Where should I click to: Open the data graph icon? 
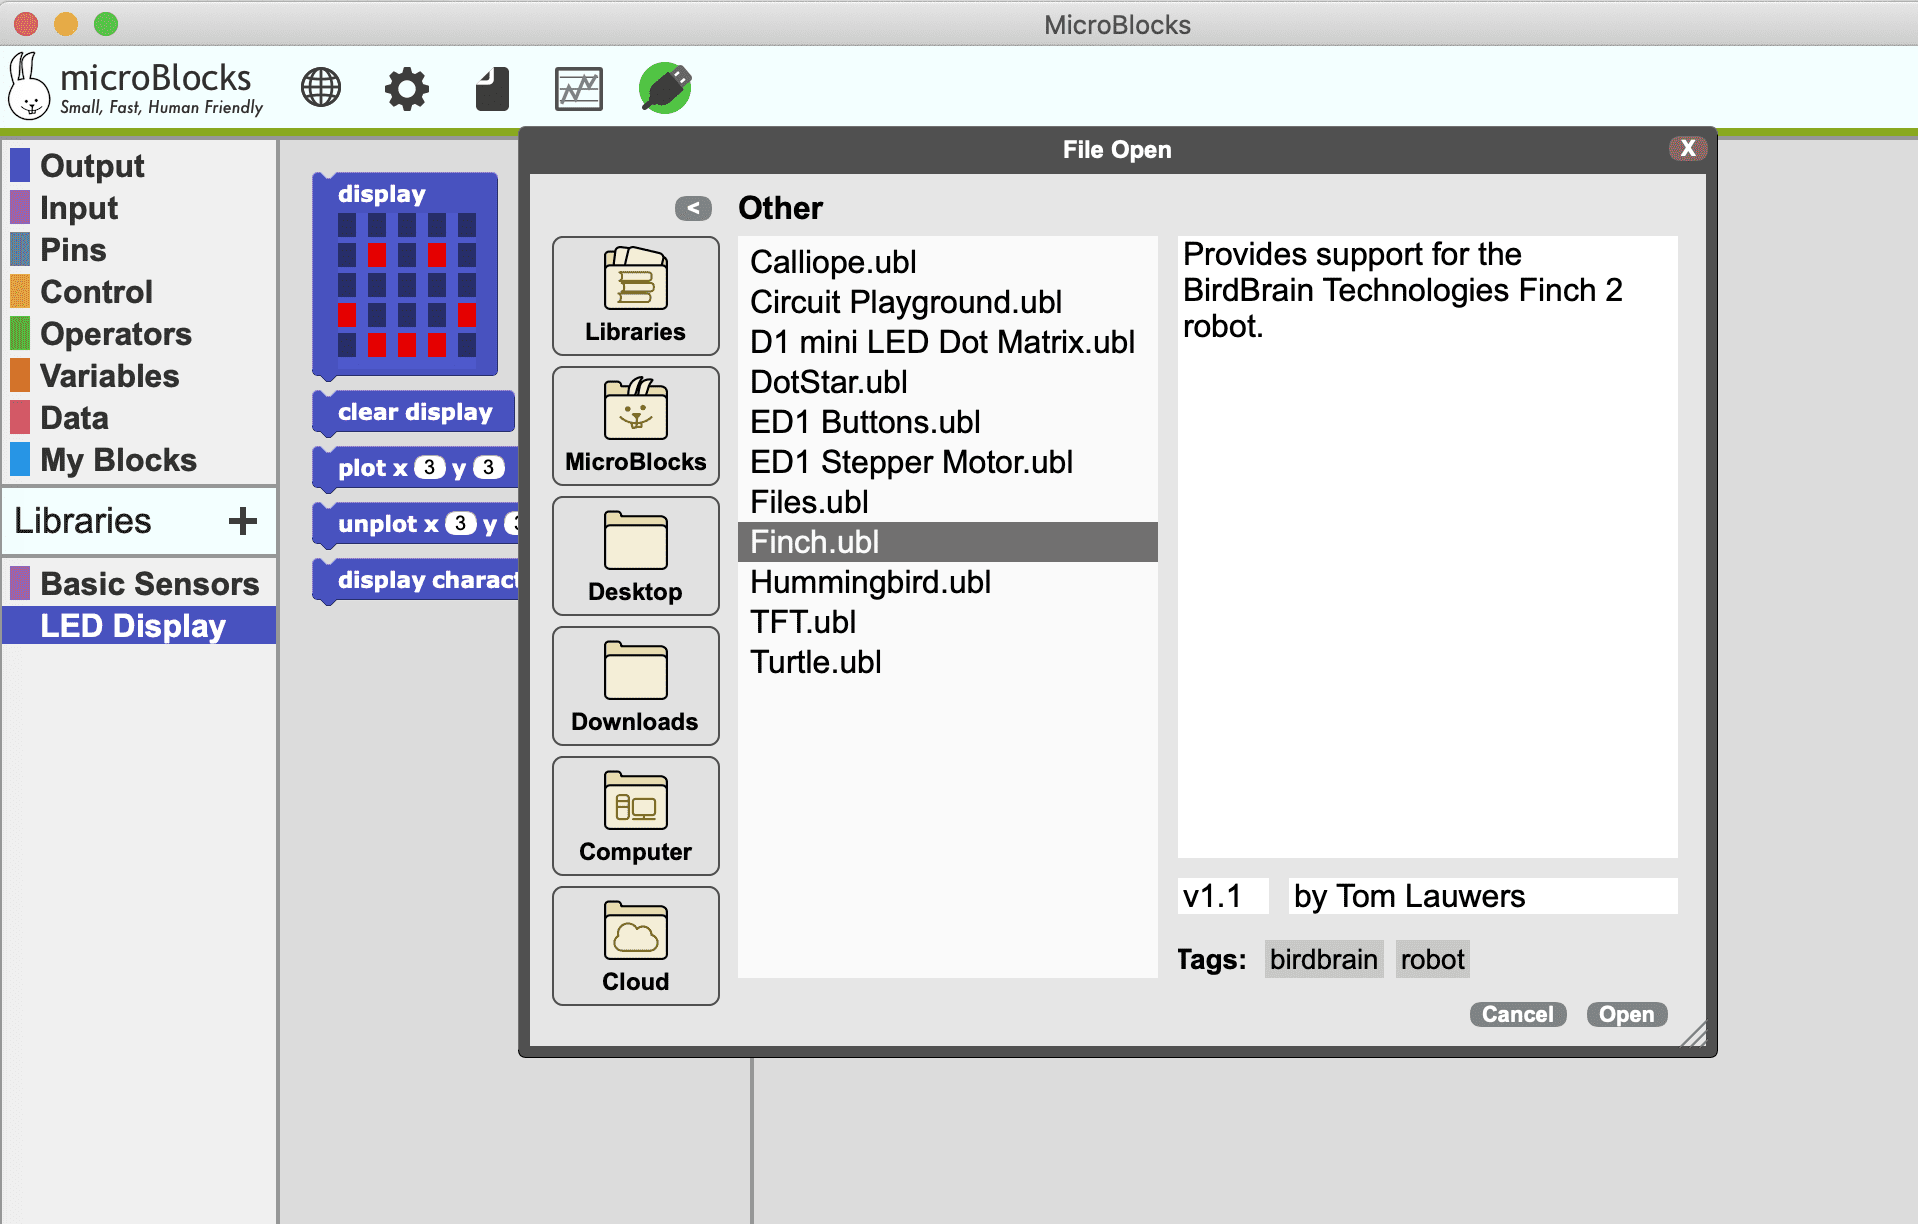(578, 89)
